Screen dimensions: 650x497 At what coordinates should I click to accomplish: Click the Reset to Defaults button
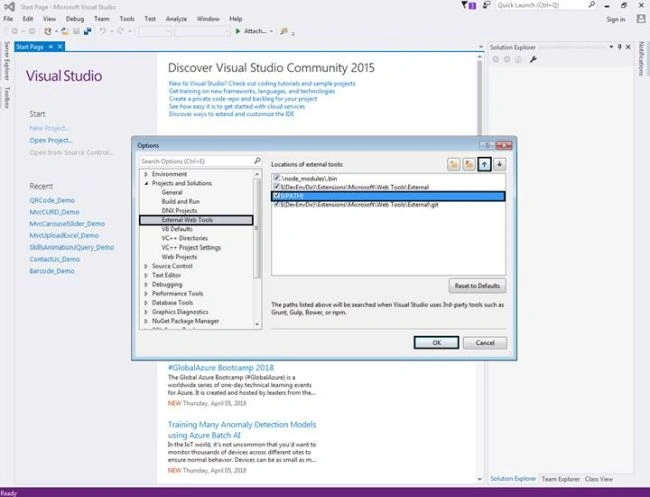tap(477, 286)
